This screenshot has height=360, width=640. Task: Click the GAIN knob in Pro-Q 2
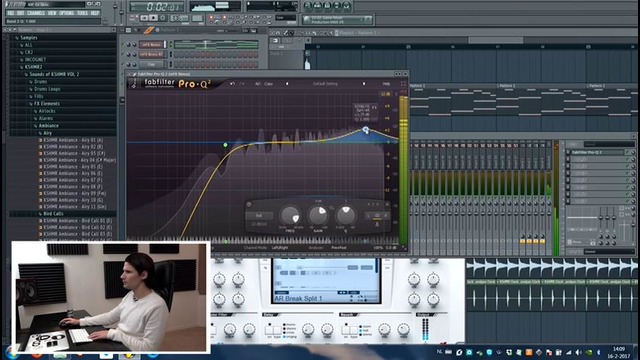[318, 215]
